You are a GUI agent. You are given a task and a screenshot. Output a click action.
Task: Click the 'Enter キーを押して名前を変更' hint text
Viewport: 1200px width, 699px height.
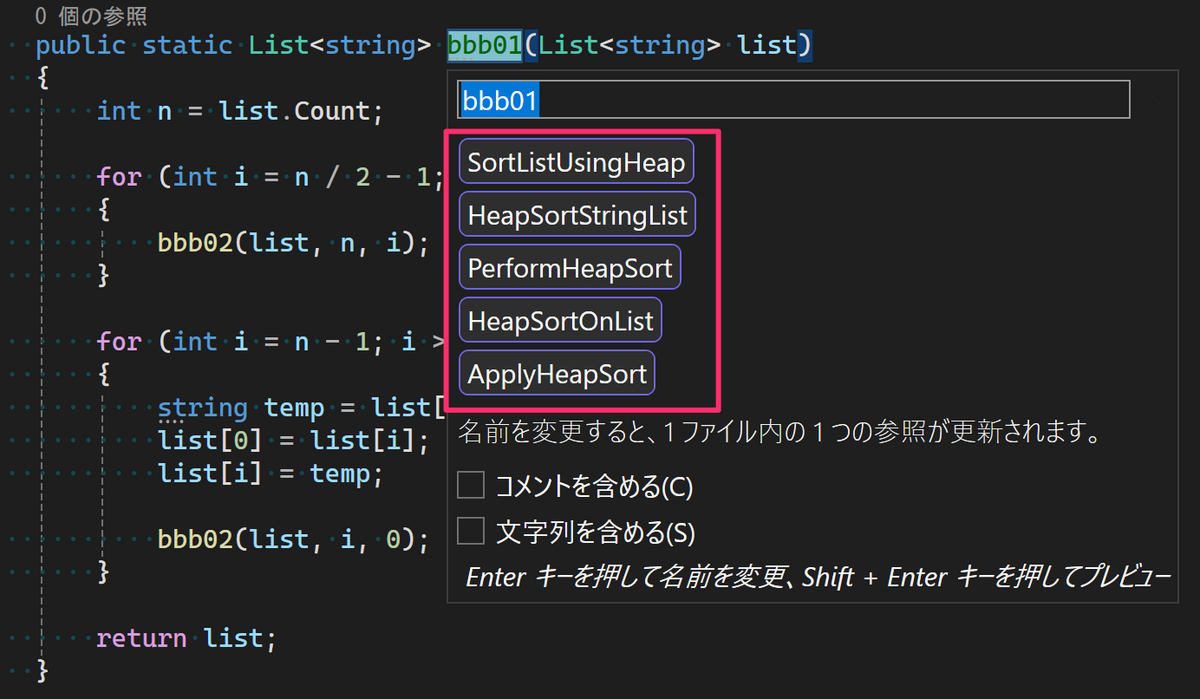click(627, 578)
